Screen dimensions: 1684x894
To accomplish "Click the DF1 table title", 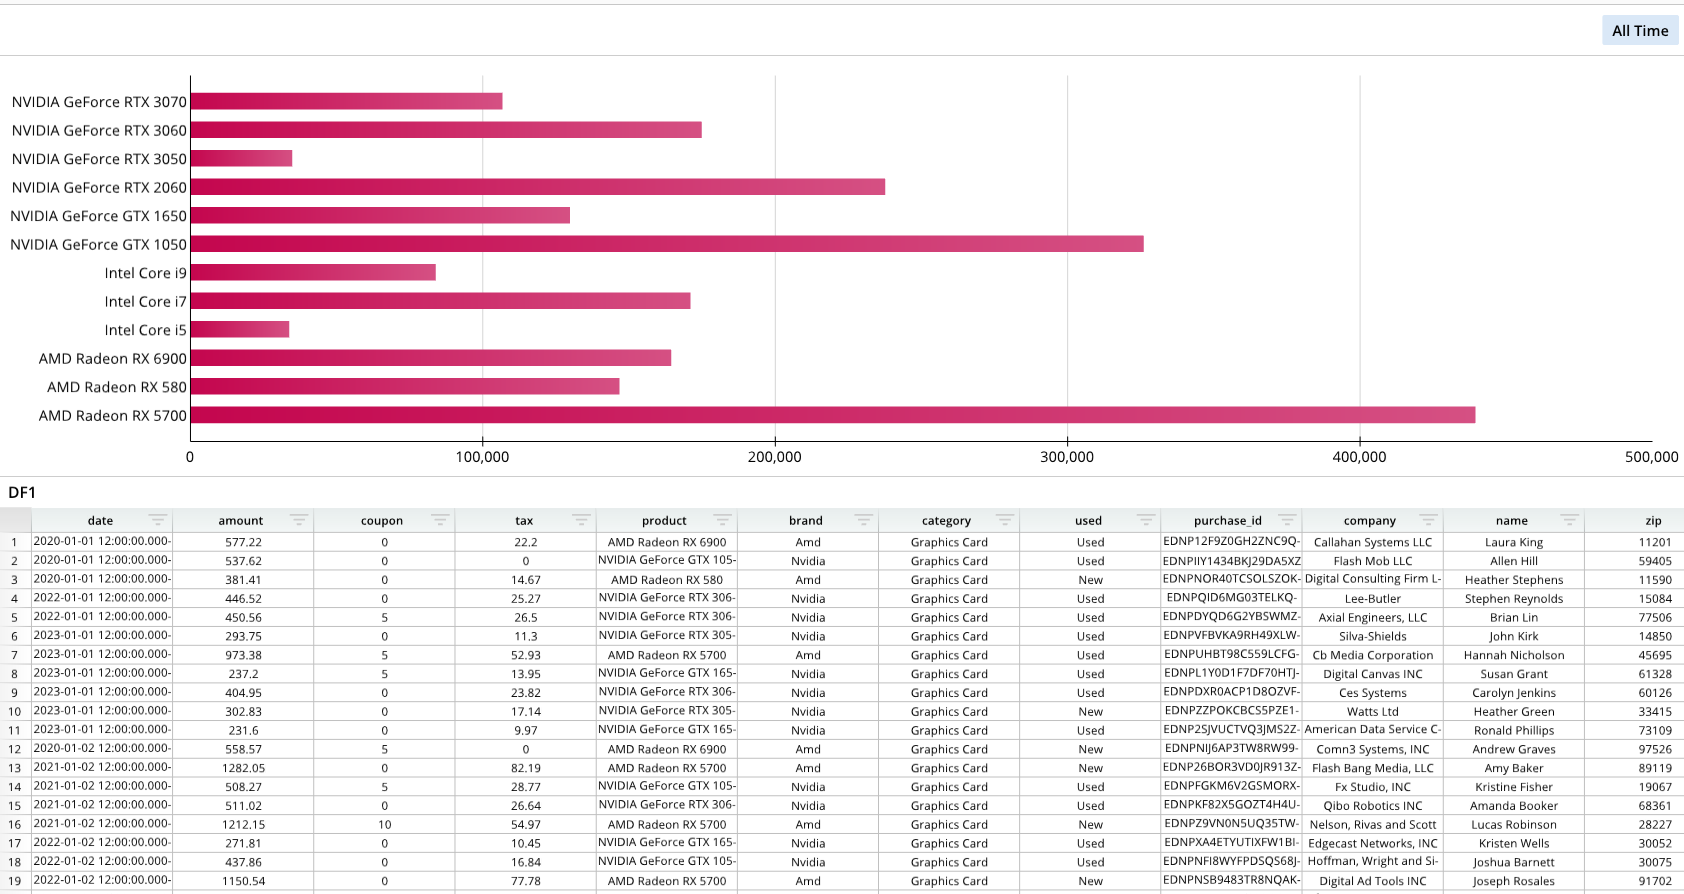I will click(22, 492).
